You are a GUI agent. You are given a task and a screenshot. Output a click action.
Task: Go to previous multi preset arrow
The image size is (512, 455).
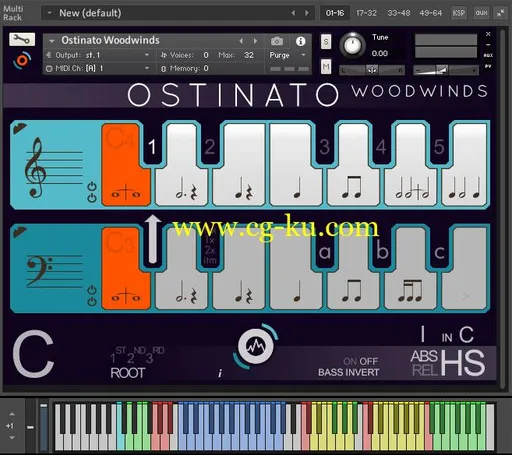pos(293,13)
